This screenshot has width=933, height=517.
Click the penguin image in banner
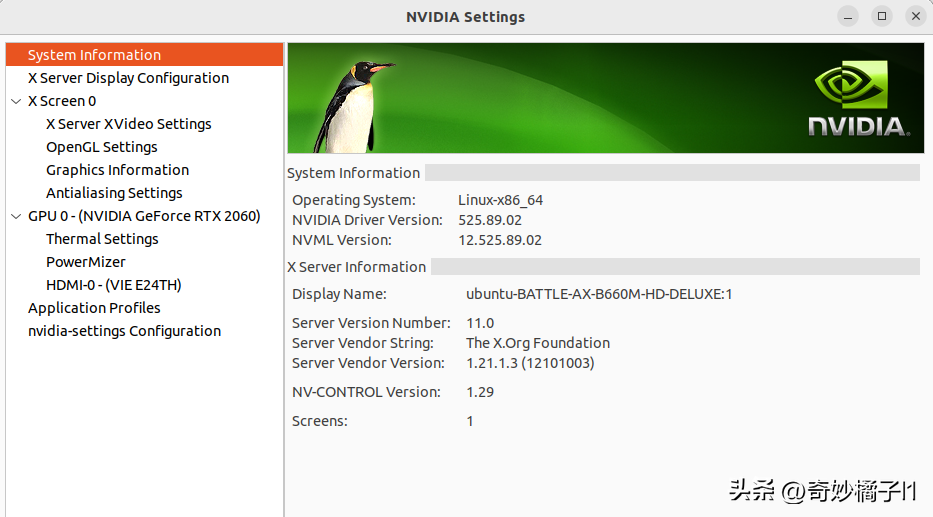pyautogui.click(x=354, y=107)
